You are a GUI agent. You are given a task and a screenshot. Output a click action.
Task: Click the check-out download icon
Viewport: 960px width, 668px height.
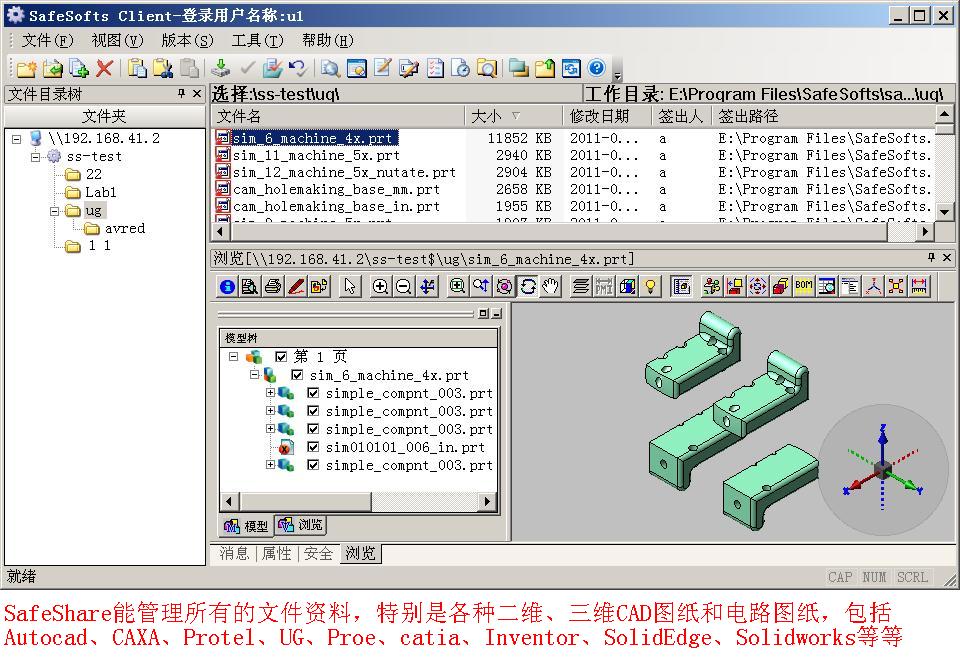pyautogui.click(x=220, y=68)
